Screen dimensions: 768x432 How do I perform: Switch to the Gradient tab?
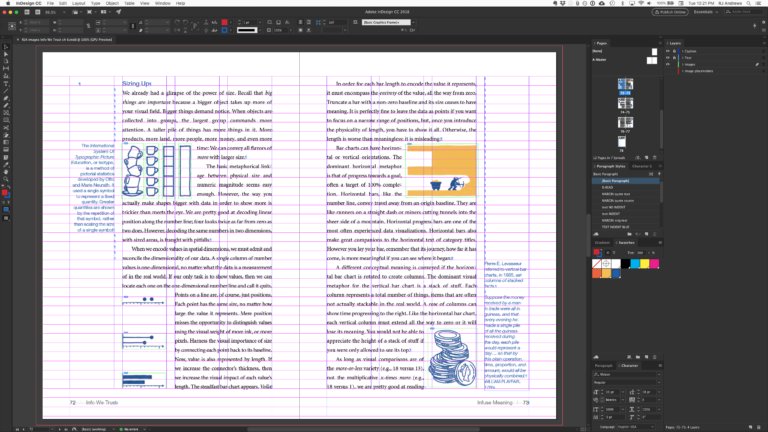click(602, 242)
